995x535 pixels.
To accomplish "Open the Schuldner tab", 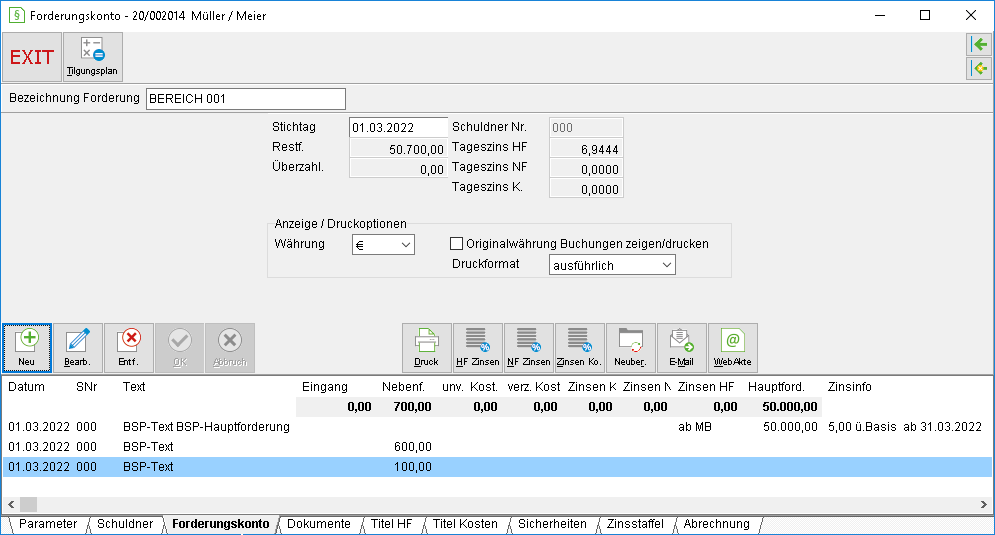I will pos(125,524).
